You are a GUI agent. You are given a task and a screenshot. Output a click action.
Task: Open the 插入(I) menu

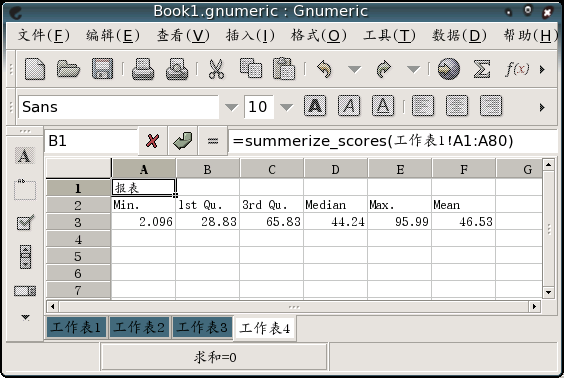pyautogui.click(x=250, y=35)
